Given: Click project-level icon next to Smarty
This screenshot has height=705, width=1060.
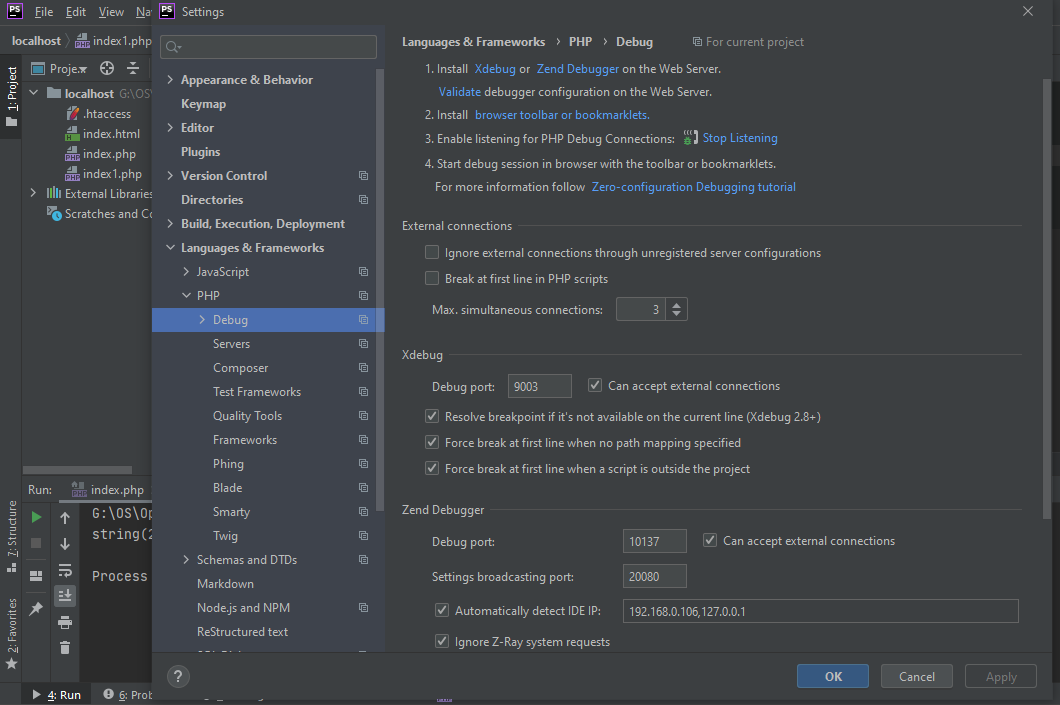Looking at the screenshot, I should point(364,512).
